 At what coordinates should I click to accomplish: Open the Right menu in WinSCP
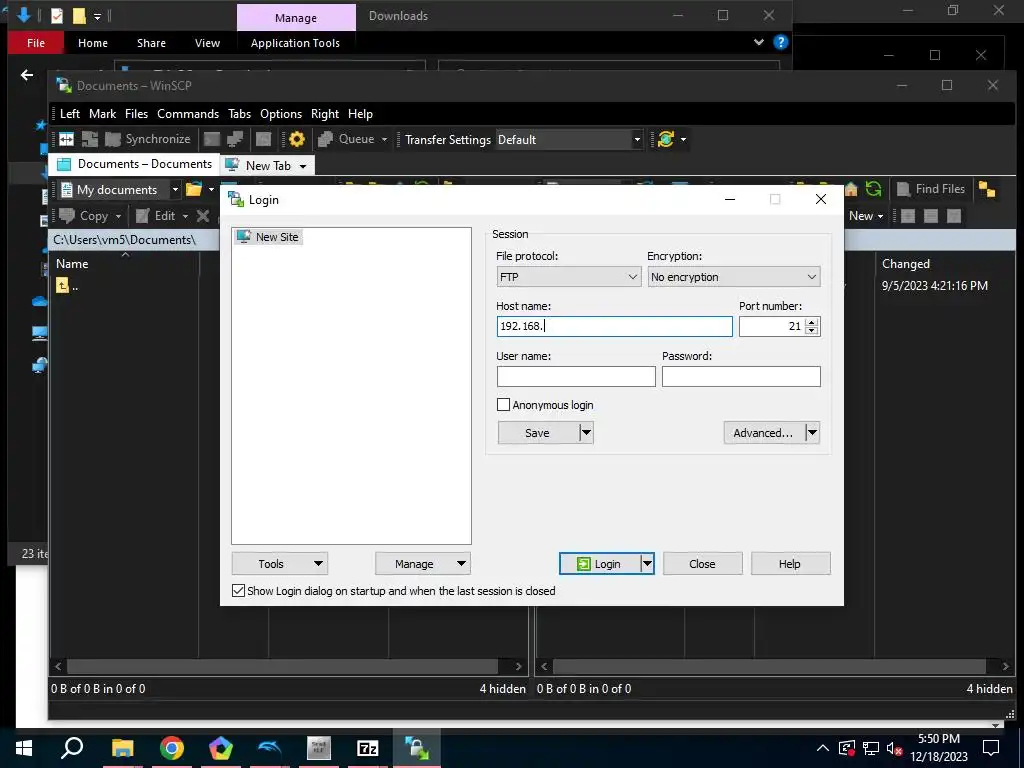(325, 114)
